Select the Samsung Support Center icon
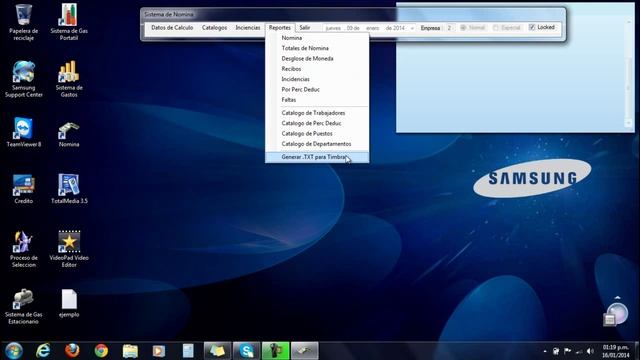640x360 pixels. (x=23, y=78)
